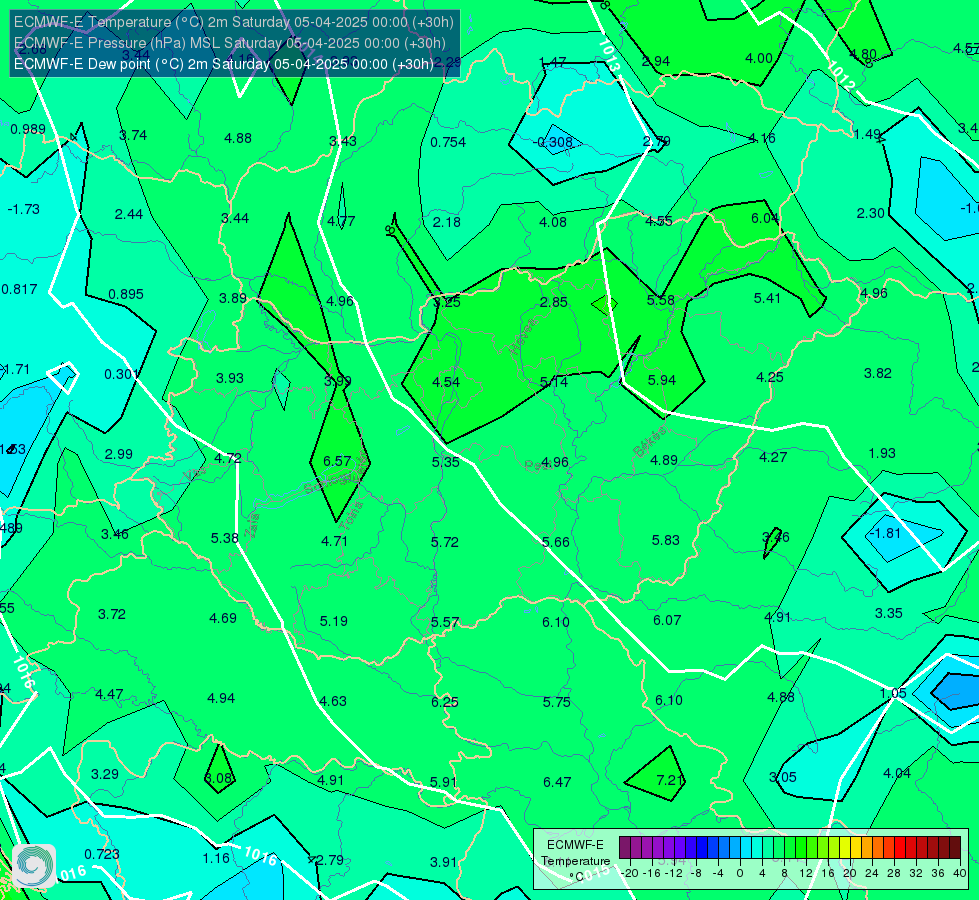Click the 4.47 temperature value
The height and width of the screenshot is (900, 979).
pyautogui.click(x=109, y=695)
